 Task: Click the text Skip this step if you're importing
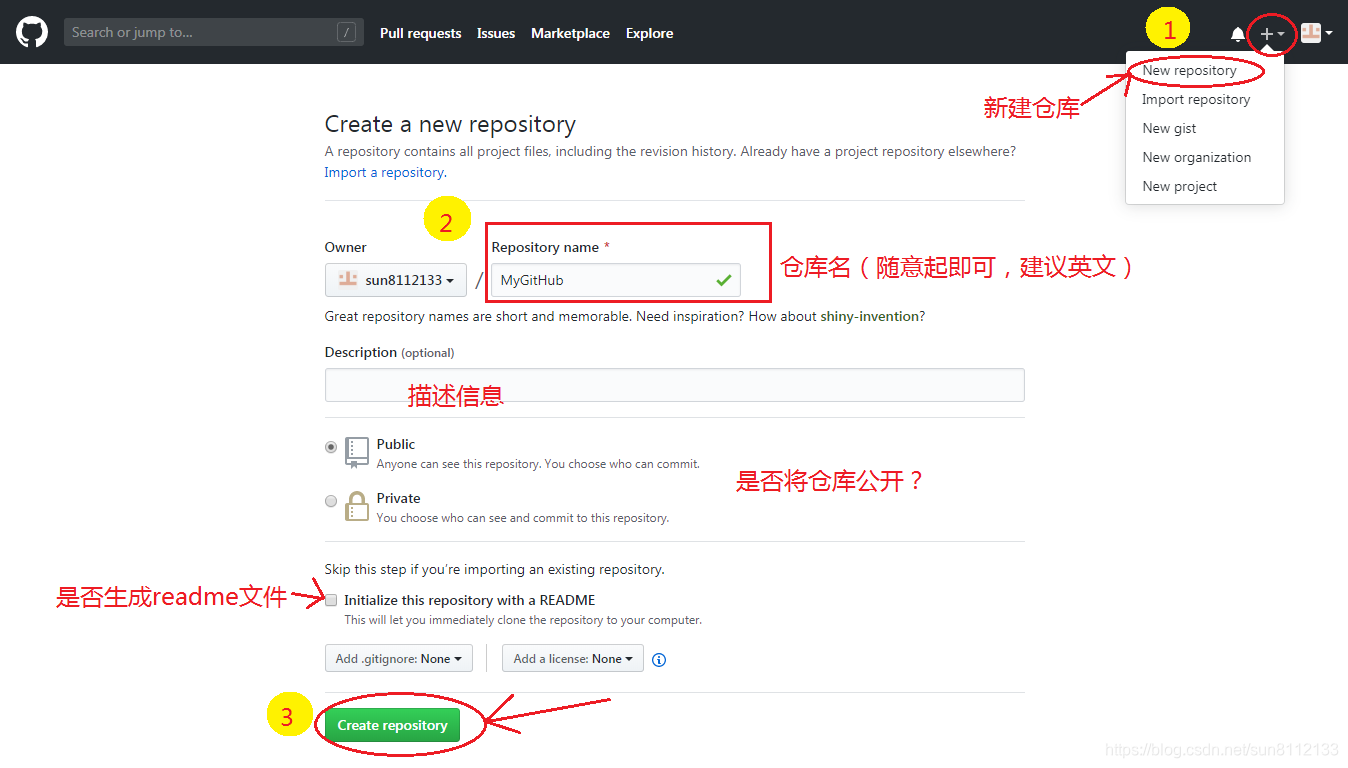pos(495,569)
